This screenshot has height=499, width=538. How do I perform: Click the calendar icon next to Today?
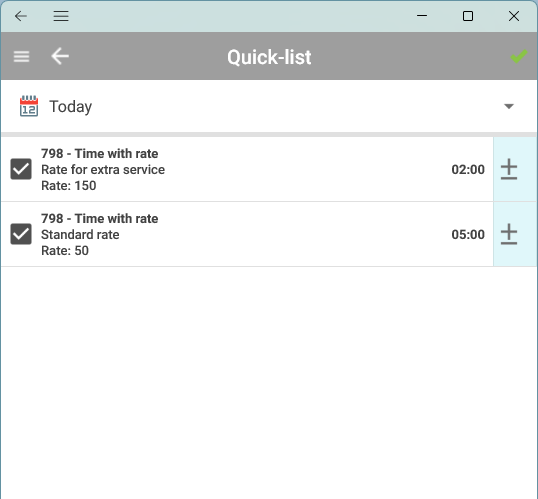[29, 106]
